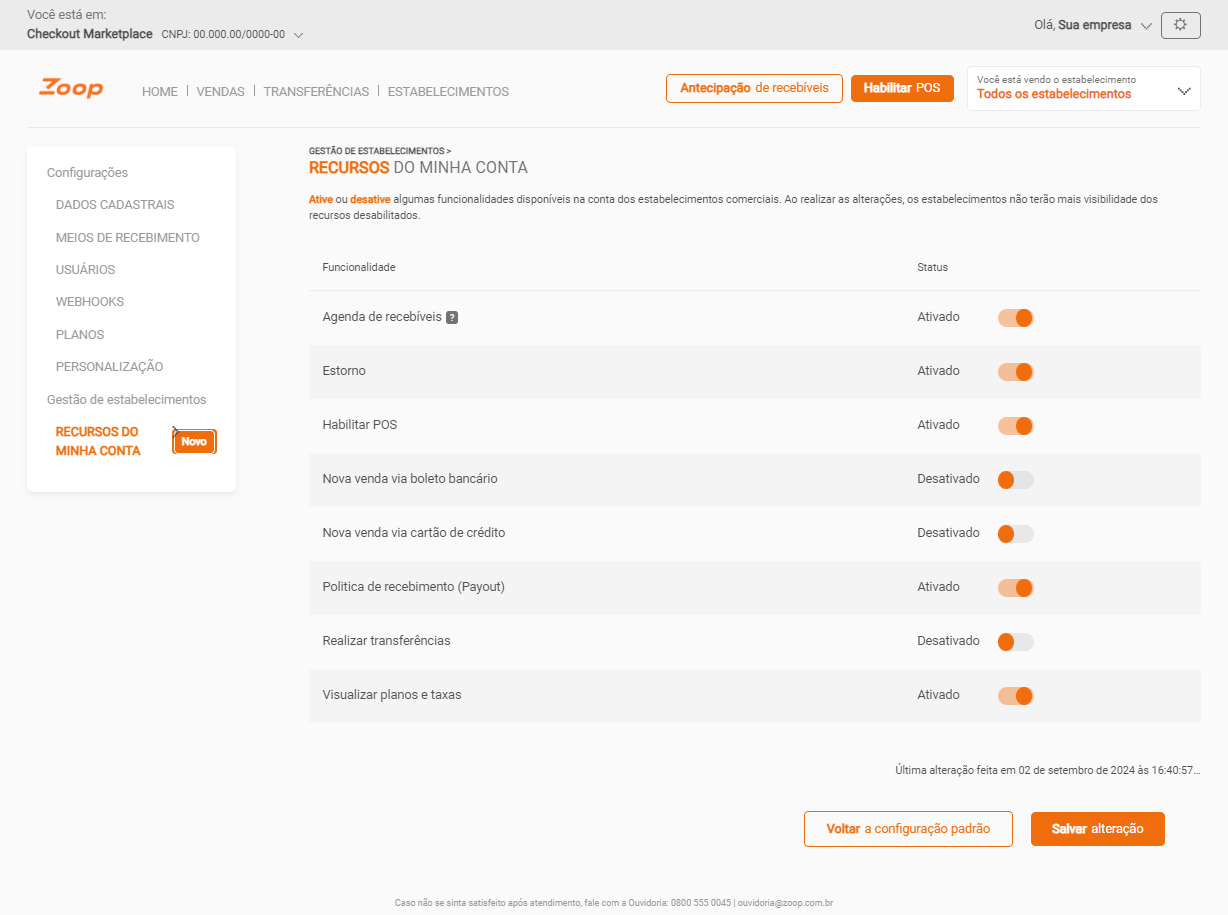Screen dimensions: 1228x915
Task: Enable Nova venda via boleto bancário
Action: (1014, 479)
